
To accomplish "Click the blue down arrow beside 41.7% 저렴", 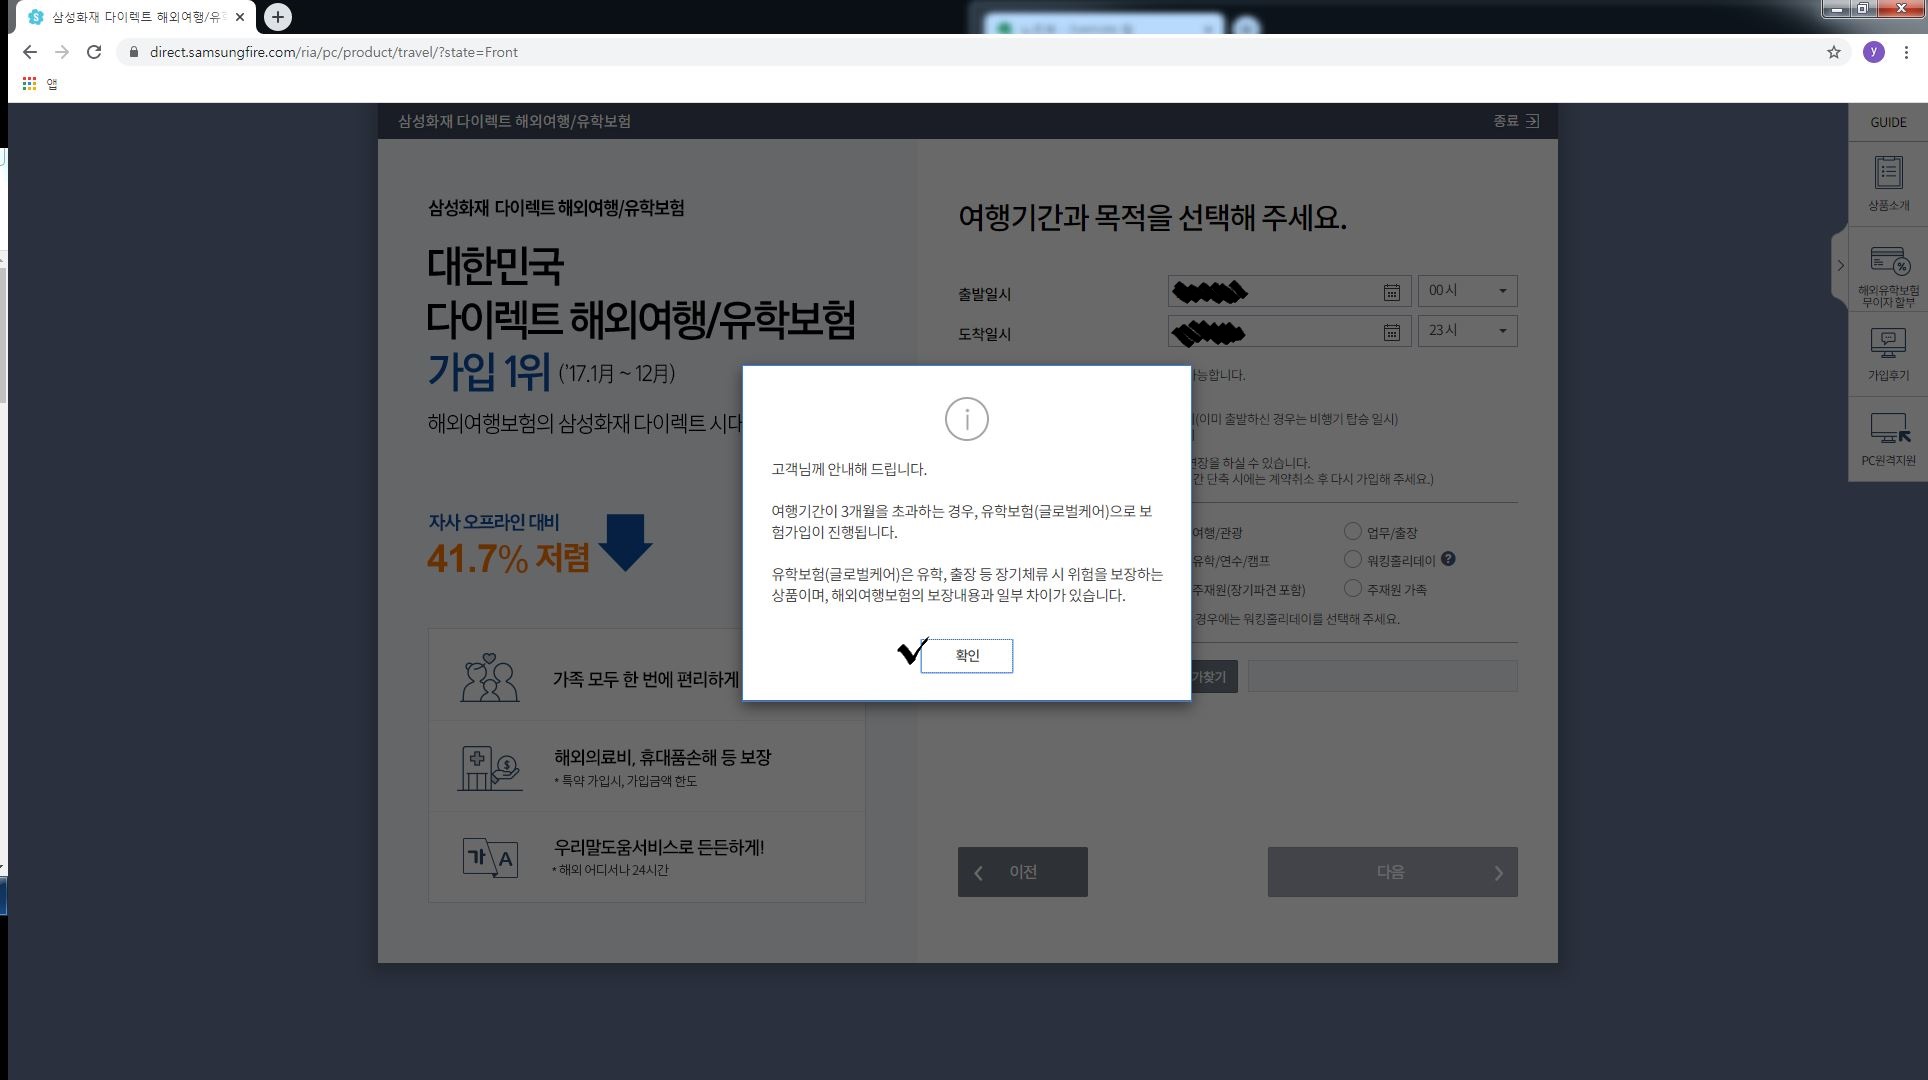I will (626, 542).
